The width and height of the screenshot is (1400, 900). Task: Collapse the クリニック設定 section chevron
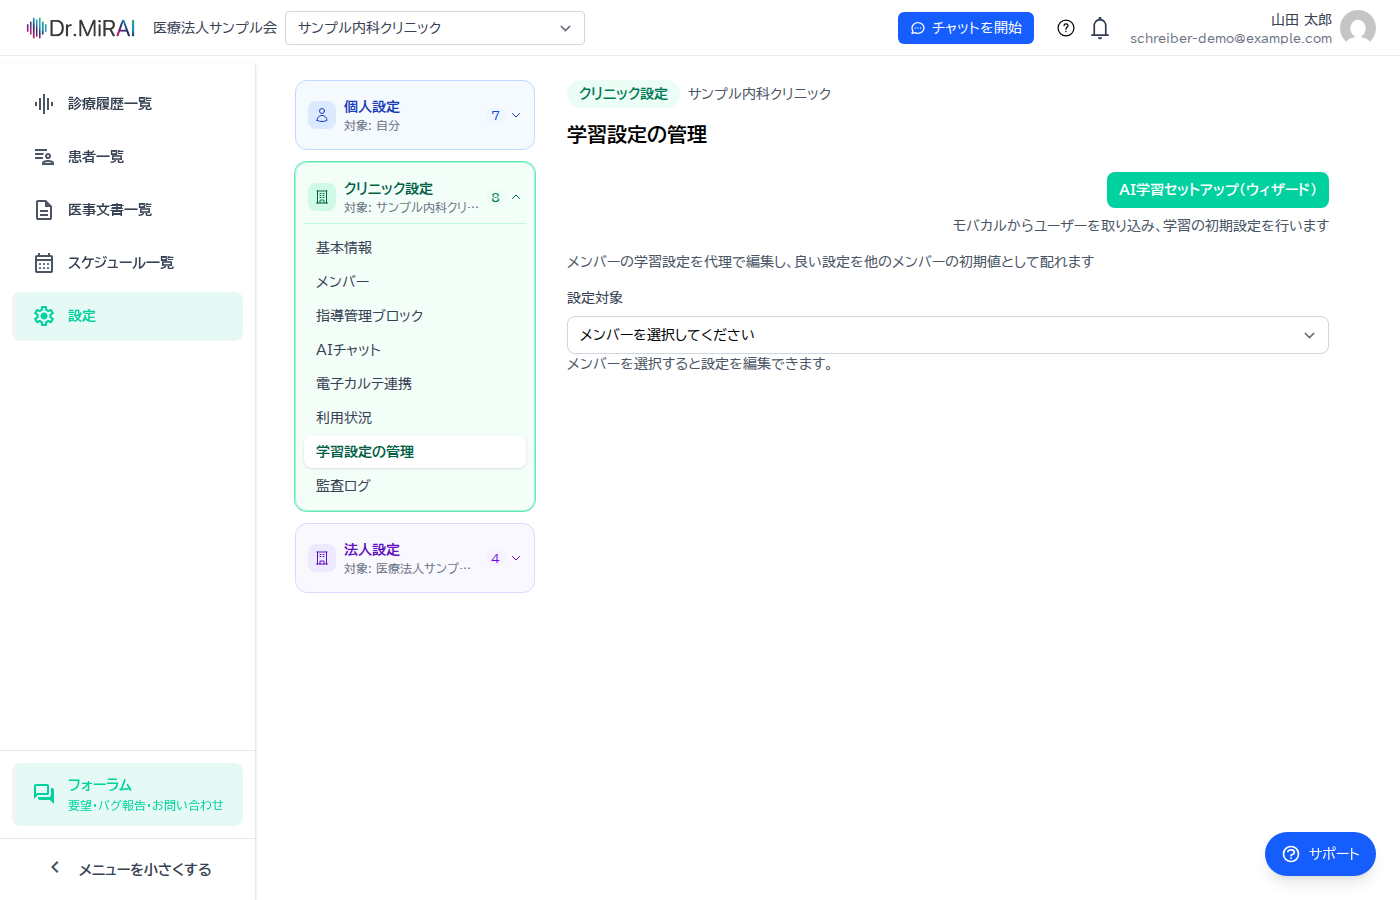[516, 197]
